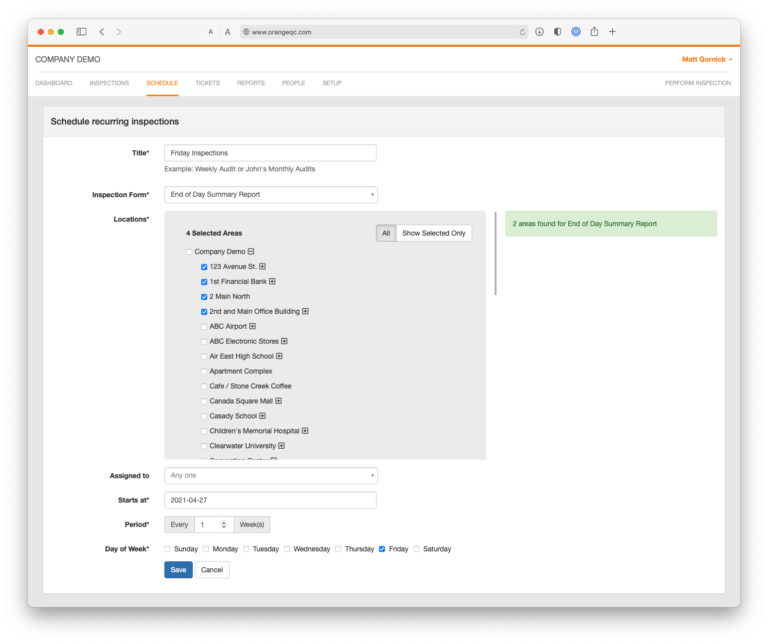Open the Assigned to dropdown

270,476
